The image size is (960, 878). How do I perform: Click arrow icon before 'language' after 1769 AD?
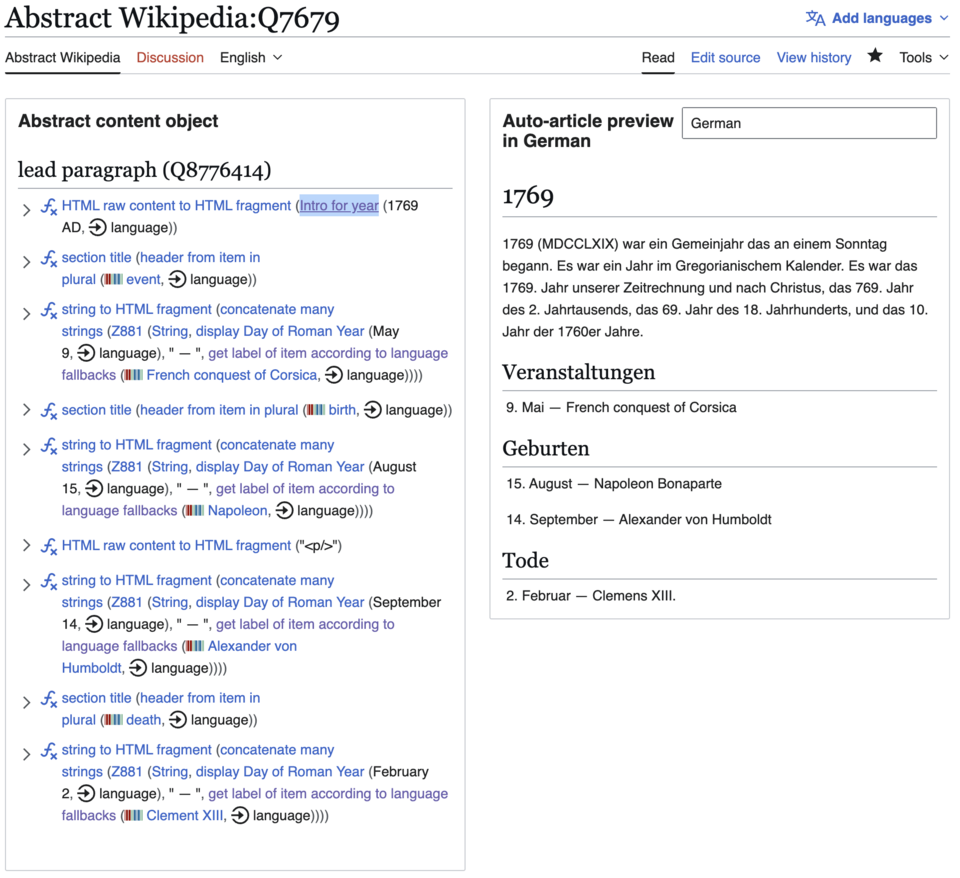[x=97, y=228]
